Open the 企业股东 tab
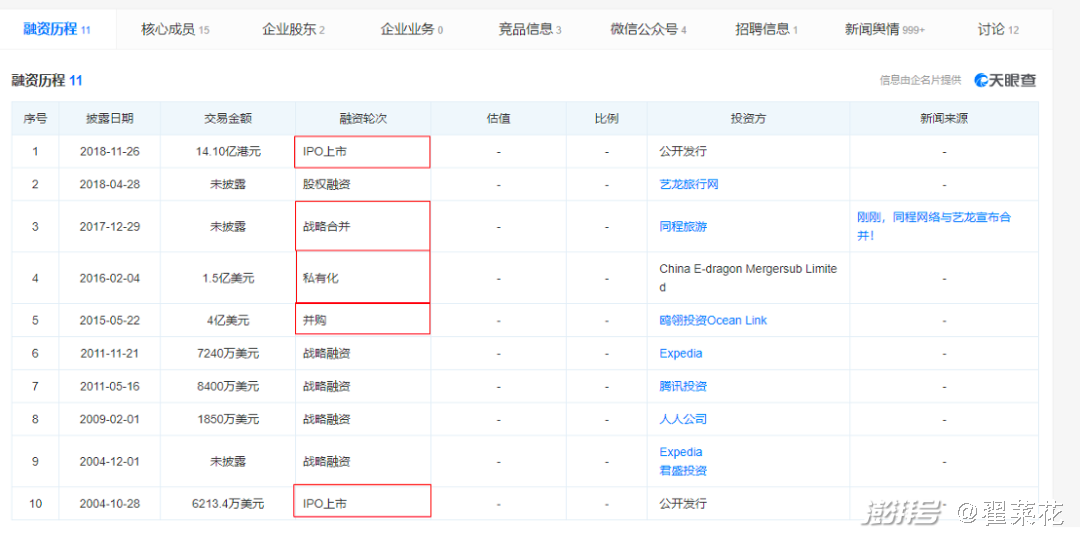This screenshot has height=533, width=1080. pyautogui.click(x=293, y=29)
